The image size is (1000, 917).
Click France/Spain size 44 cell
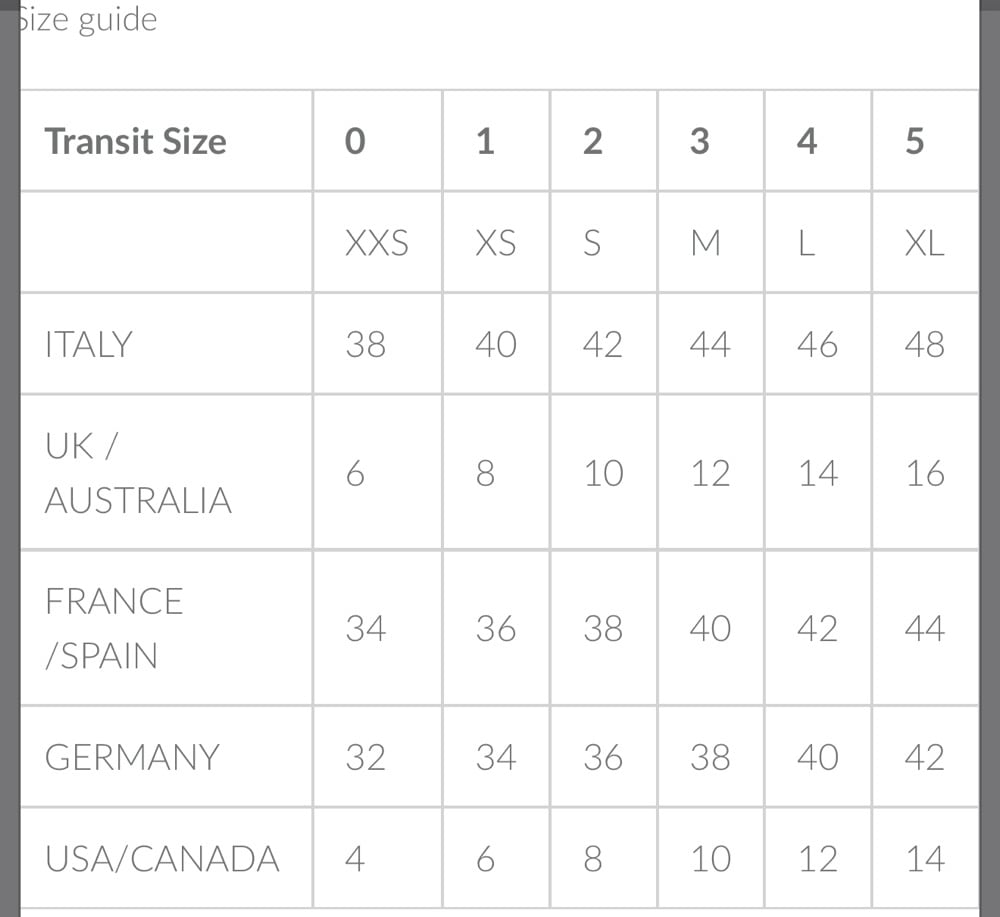924,628
